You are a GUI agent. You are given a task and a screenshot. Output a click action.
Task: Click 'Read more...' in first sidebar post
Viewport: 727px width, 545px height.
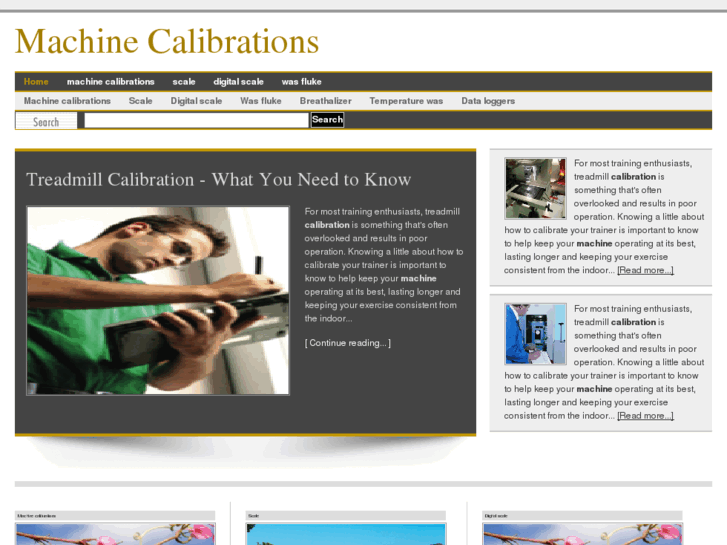[645, 270]
